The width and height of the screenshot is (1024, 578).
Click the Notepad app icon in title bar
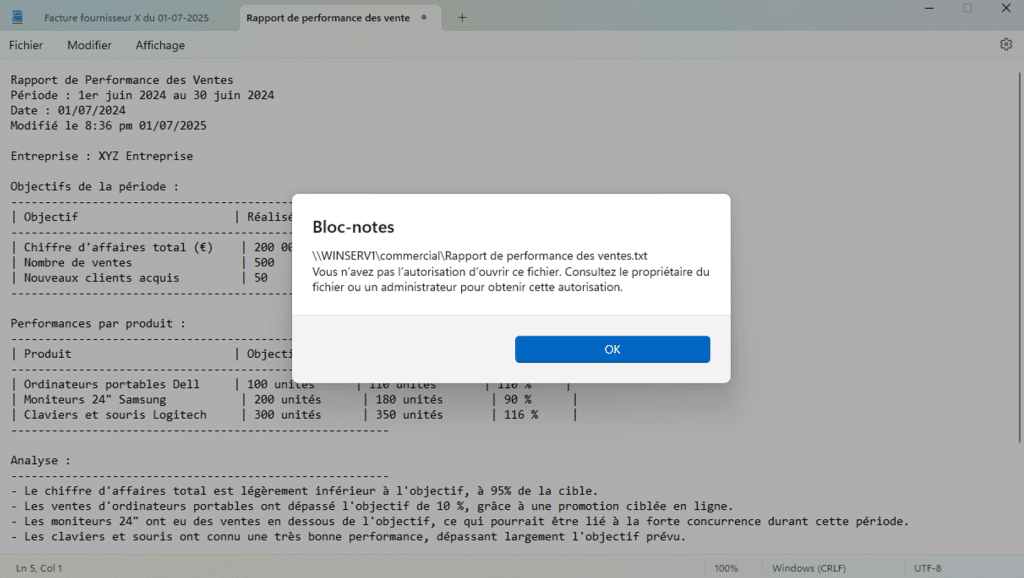coord(17,18)
